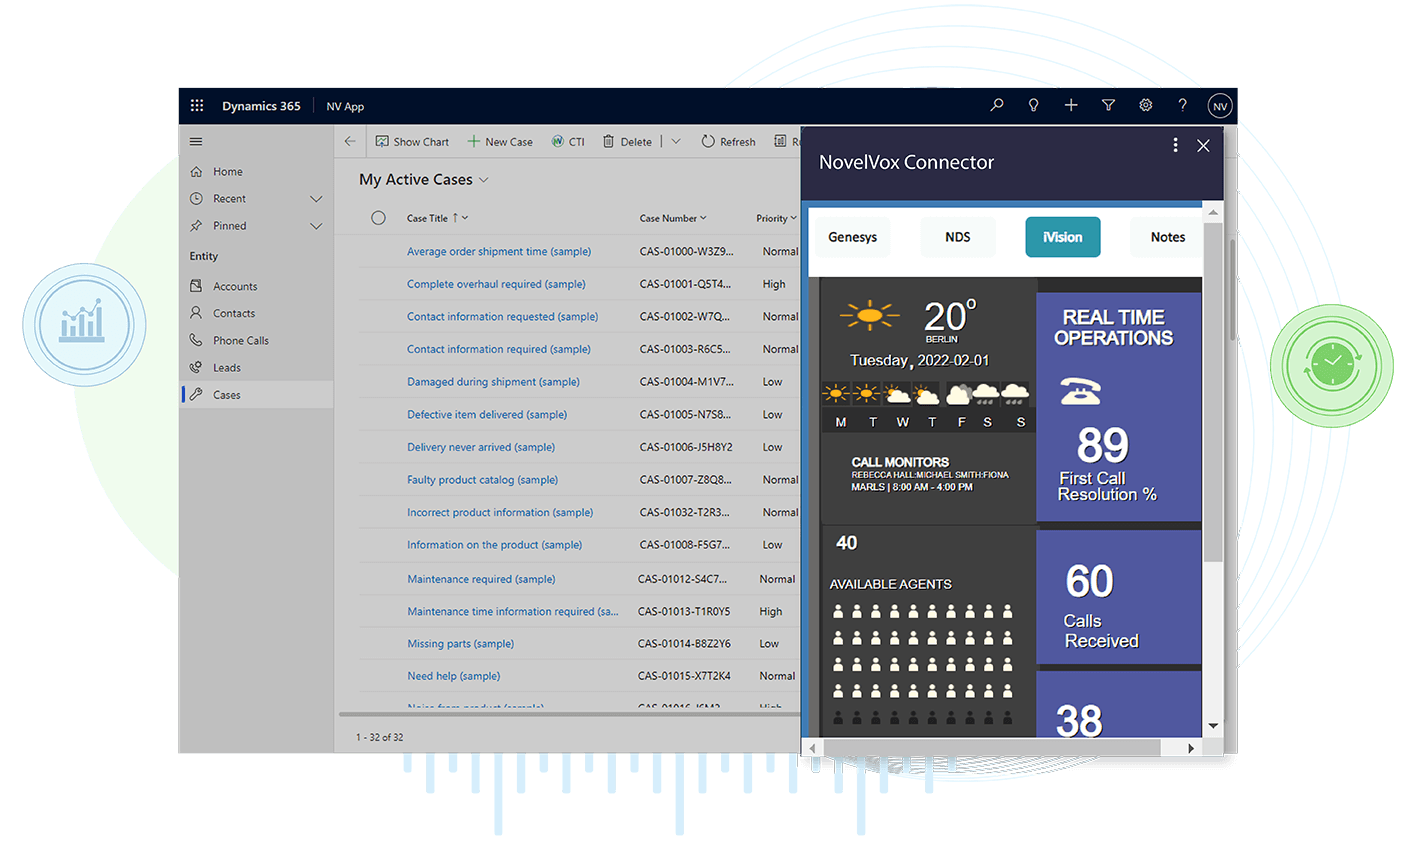Click the NovelVox panel scroll-right arrow
Viewport: 1416px width, 841px height.
point(1190,748)
